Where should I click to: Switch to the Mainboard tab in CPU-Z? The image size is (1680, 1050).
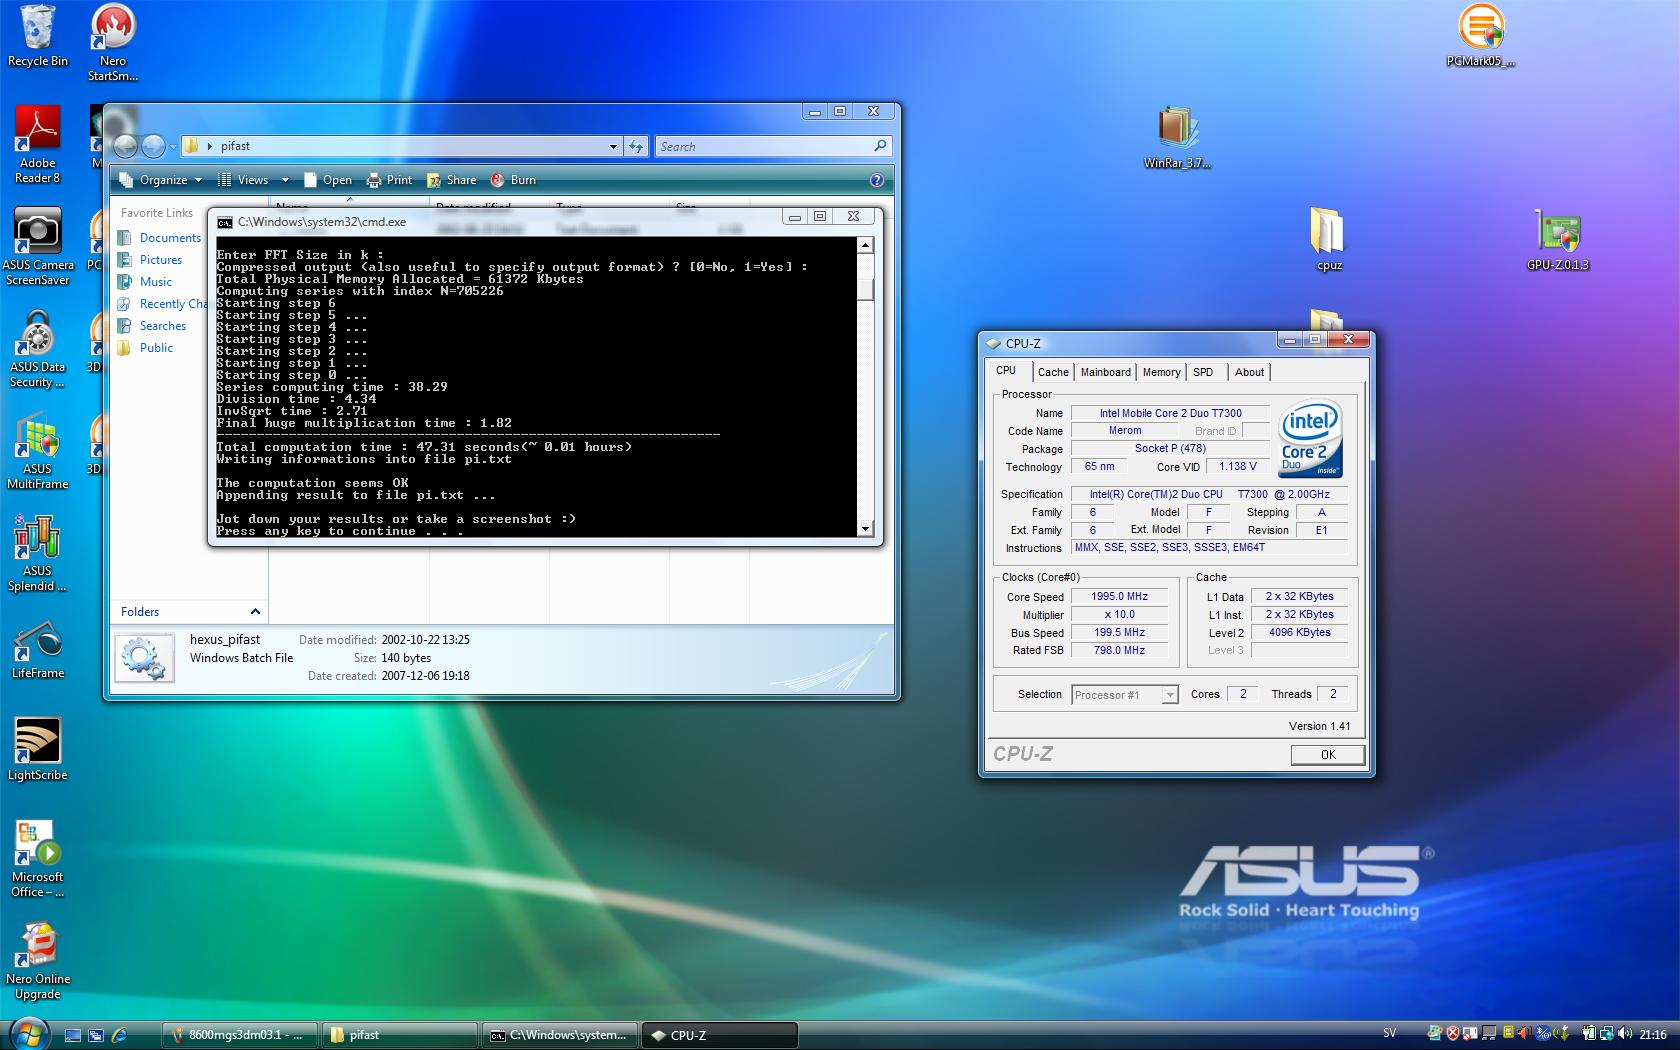click(1105, 372)
